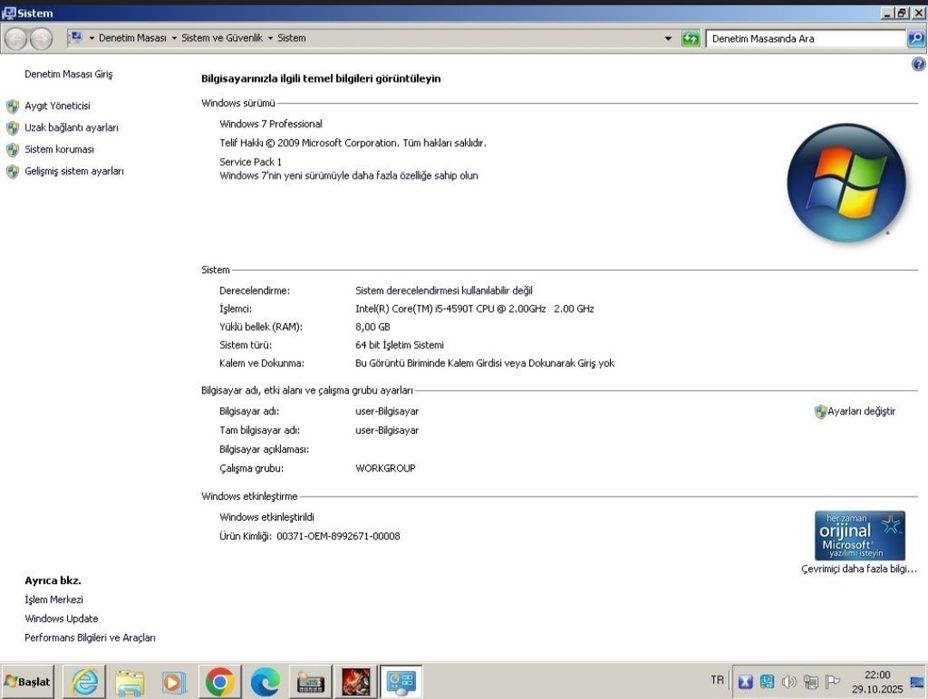Click Intel(R) Core(TM) i5-4590T processor text
928x699 pixels.
(x=475, y=309)
